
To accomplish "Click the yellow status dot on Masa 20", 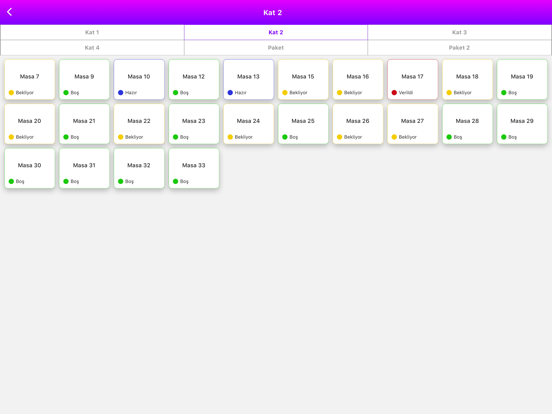I will click(x=11, y=137).
